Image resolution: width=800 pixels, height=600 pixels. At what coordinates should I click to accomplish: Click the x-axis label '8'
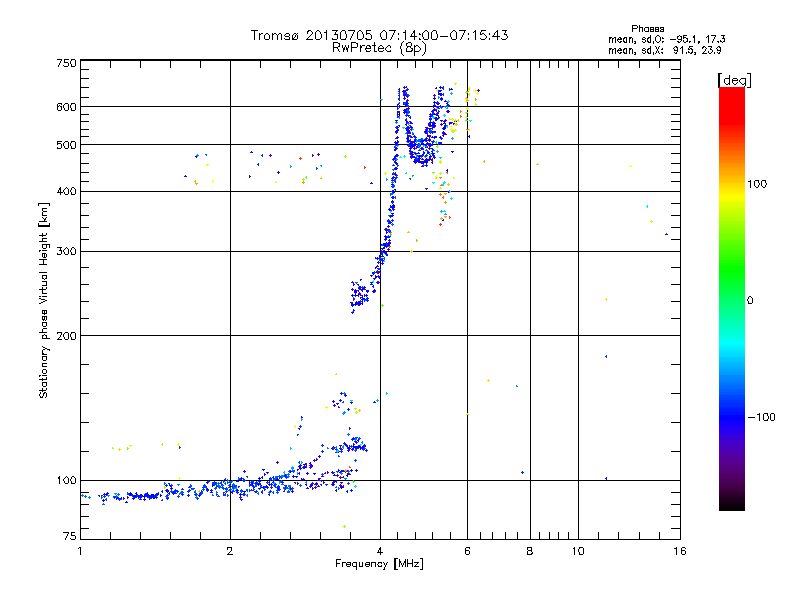530,551
